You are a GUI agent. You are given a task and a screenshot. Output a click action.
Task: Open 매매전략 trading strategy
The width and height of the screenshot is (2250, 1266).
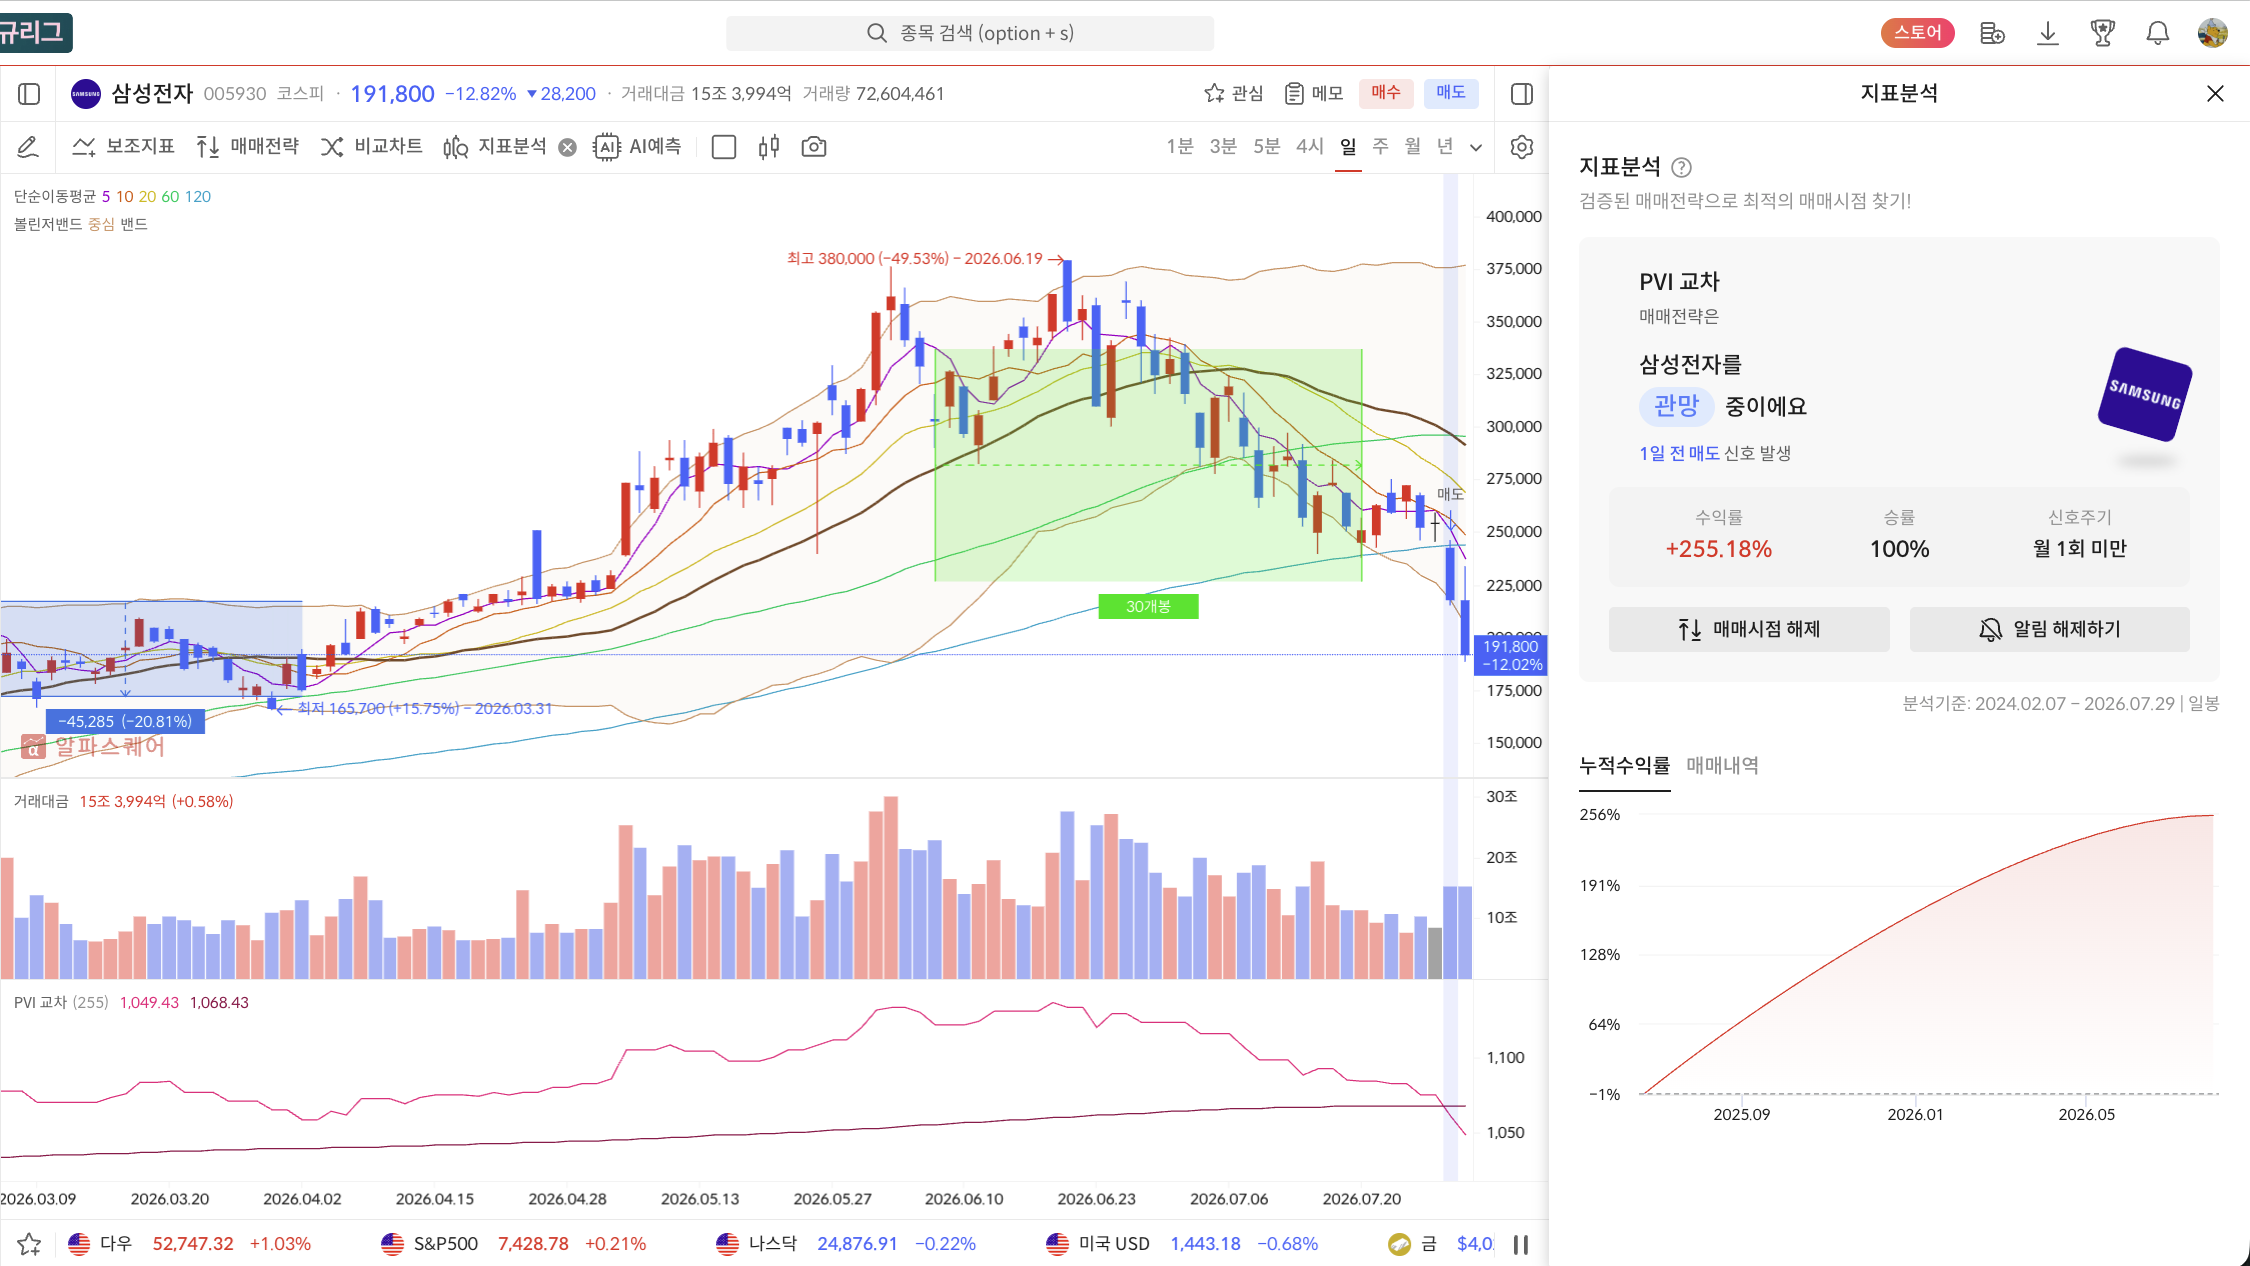tap(248, 147)
